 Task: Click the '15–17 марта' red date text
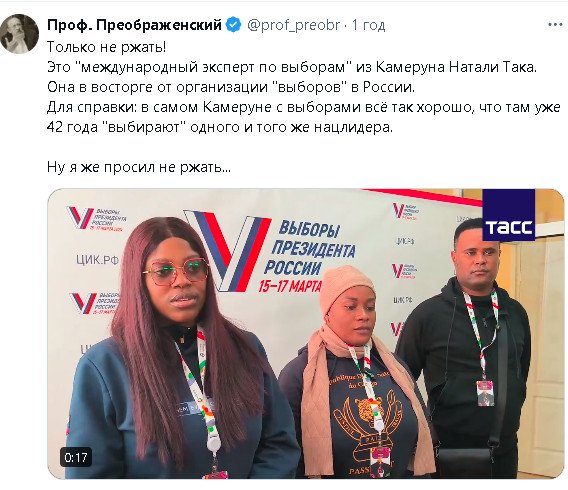(x=290, y=286)
